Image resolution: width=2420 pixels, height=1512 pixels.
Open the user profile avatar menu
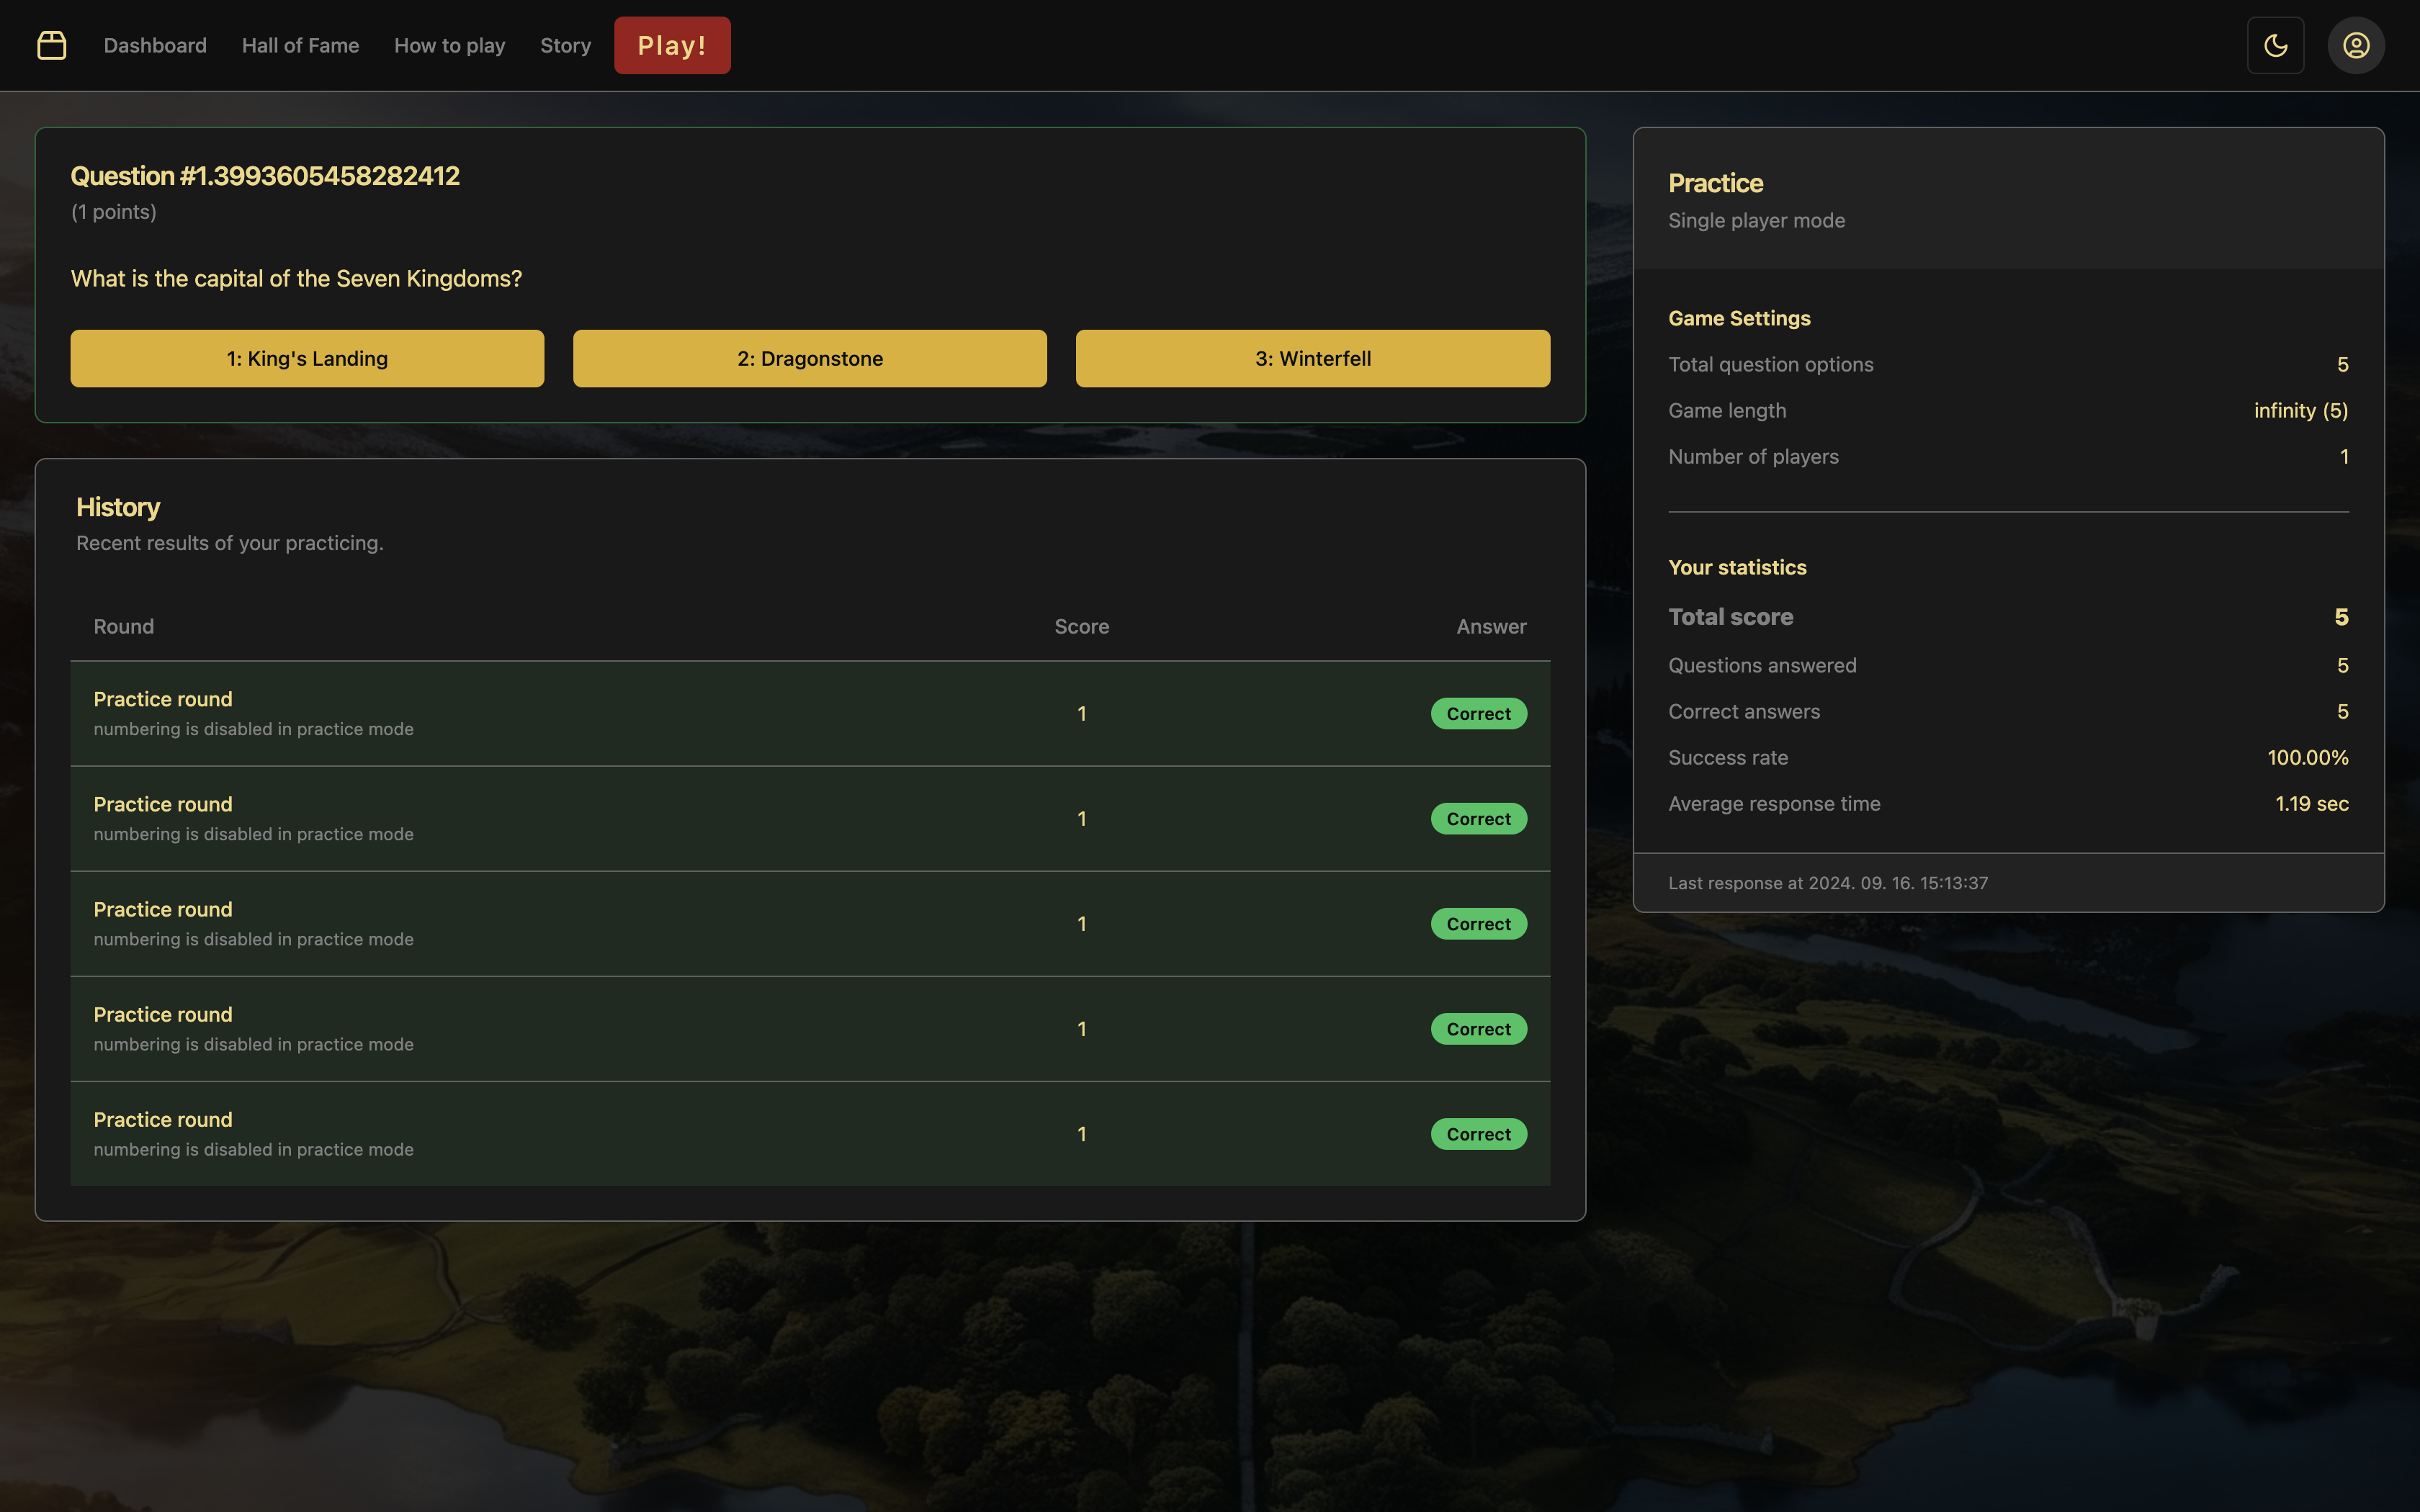2355,45
